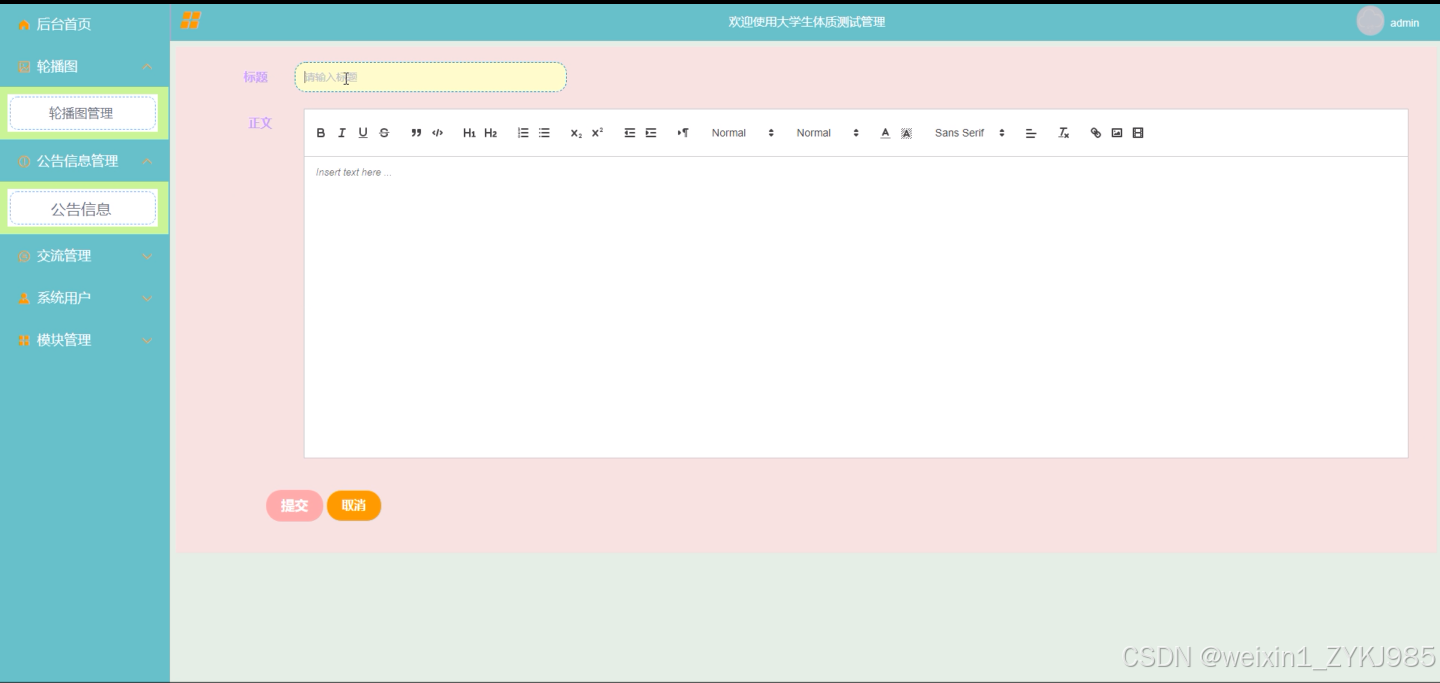Viewport: 1440px width, 683px height.
Task: Insert a blockquote
Action: [x=416, y=133]
